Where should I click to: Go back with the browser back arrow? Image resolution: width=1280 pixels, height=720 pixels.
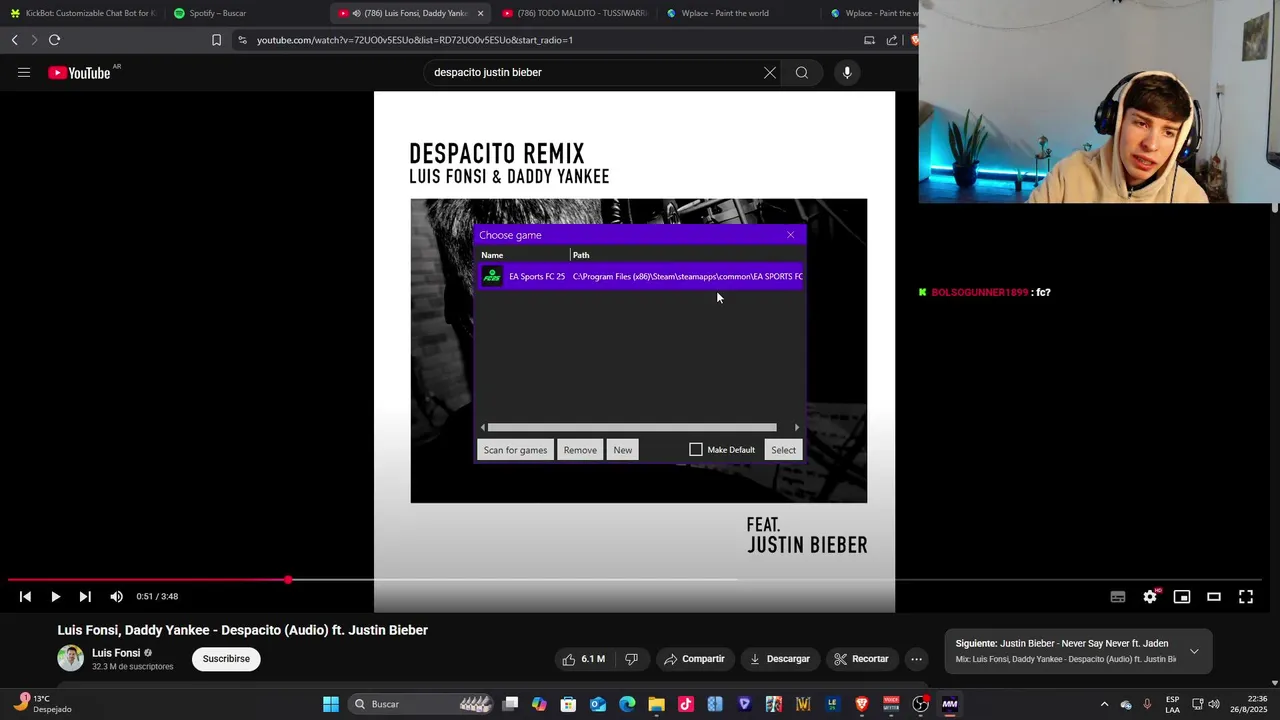point(14,40)
